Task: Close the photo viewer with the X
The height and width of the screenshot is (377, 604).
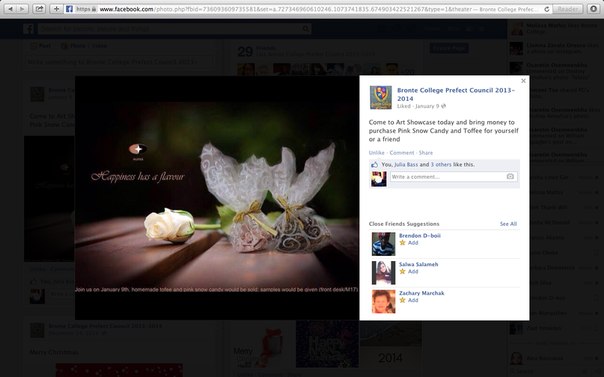Action: [523, 80]
